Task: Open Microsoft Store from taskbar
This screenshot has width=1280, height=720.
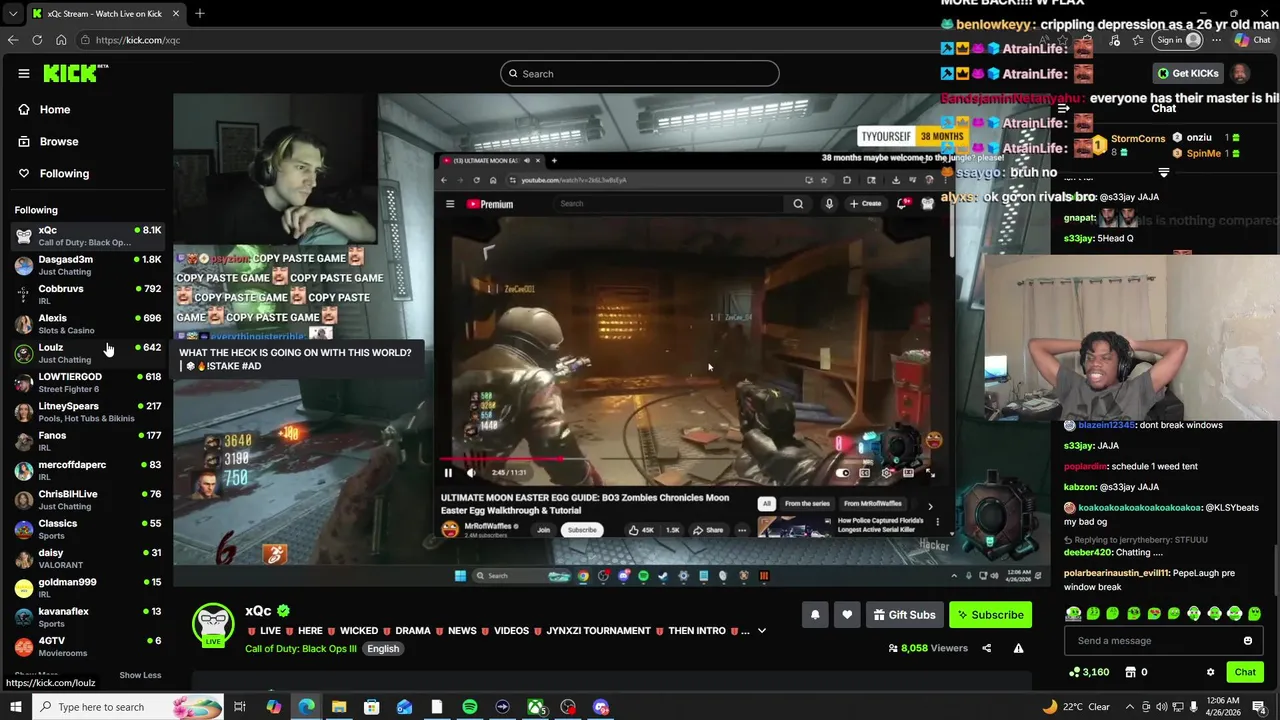Action: (371, 707)
